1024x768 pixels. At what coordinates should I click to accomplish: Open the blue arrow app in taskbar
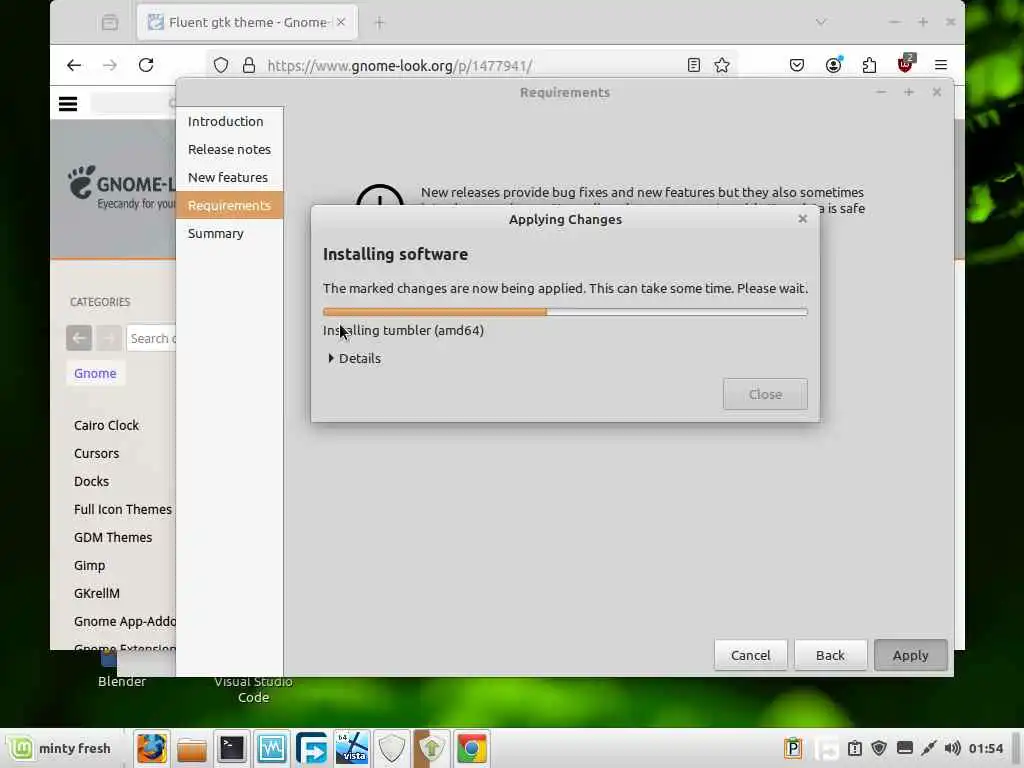(312, 748)
